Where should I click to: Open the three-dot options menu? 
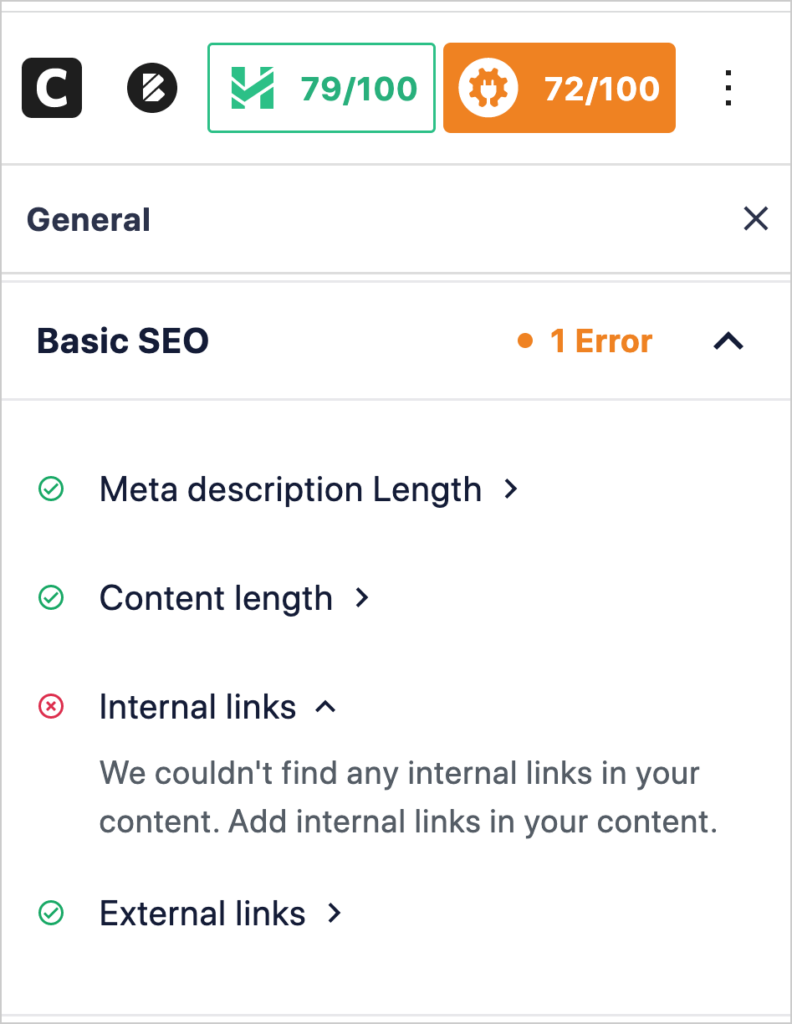pyautogui.click(x=728, y=88)
